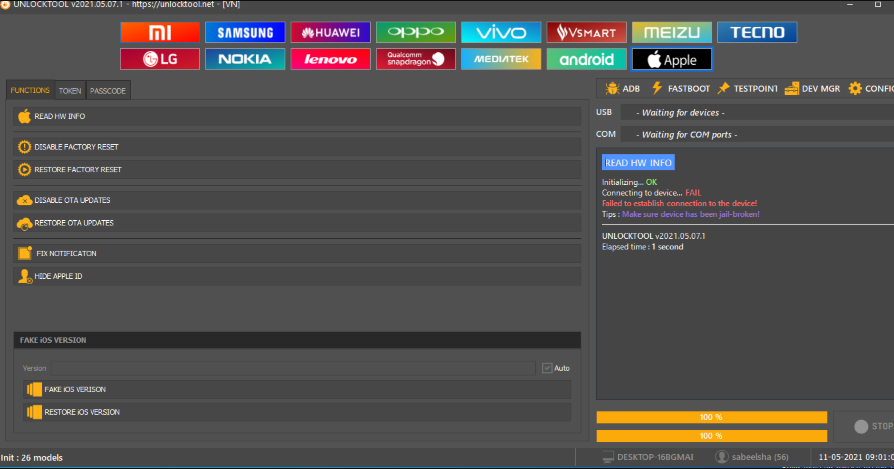Toggle the Auto version checkbox

[547, 368]
